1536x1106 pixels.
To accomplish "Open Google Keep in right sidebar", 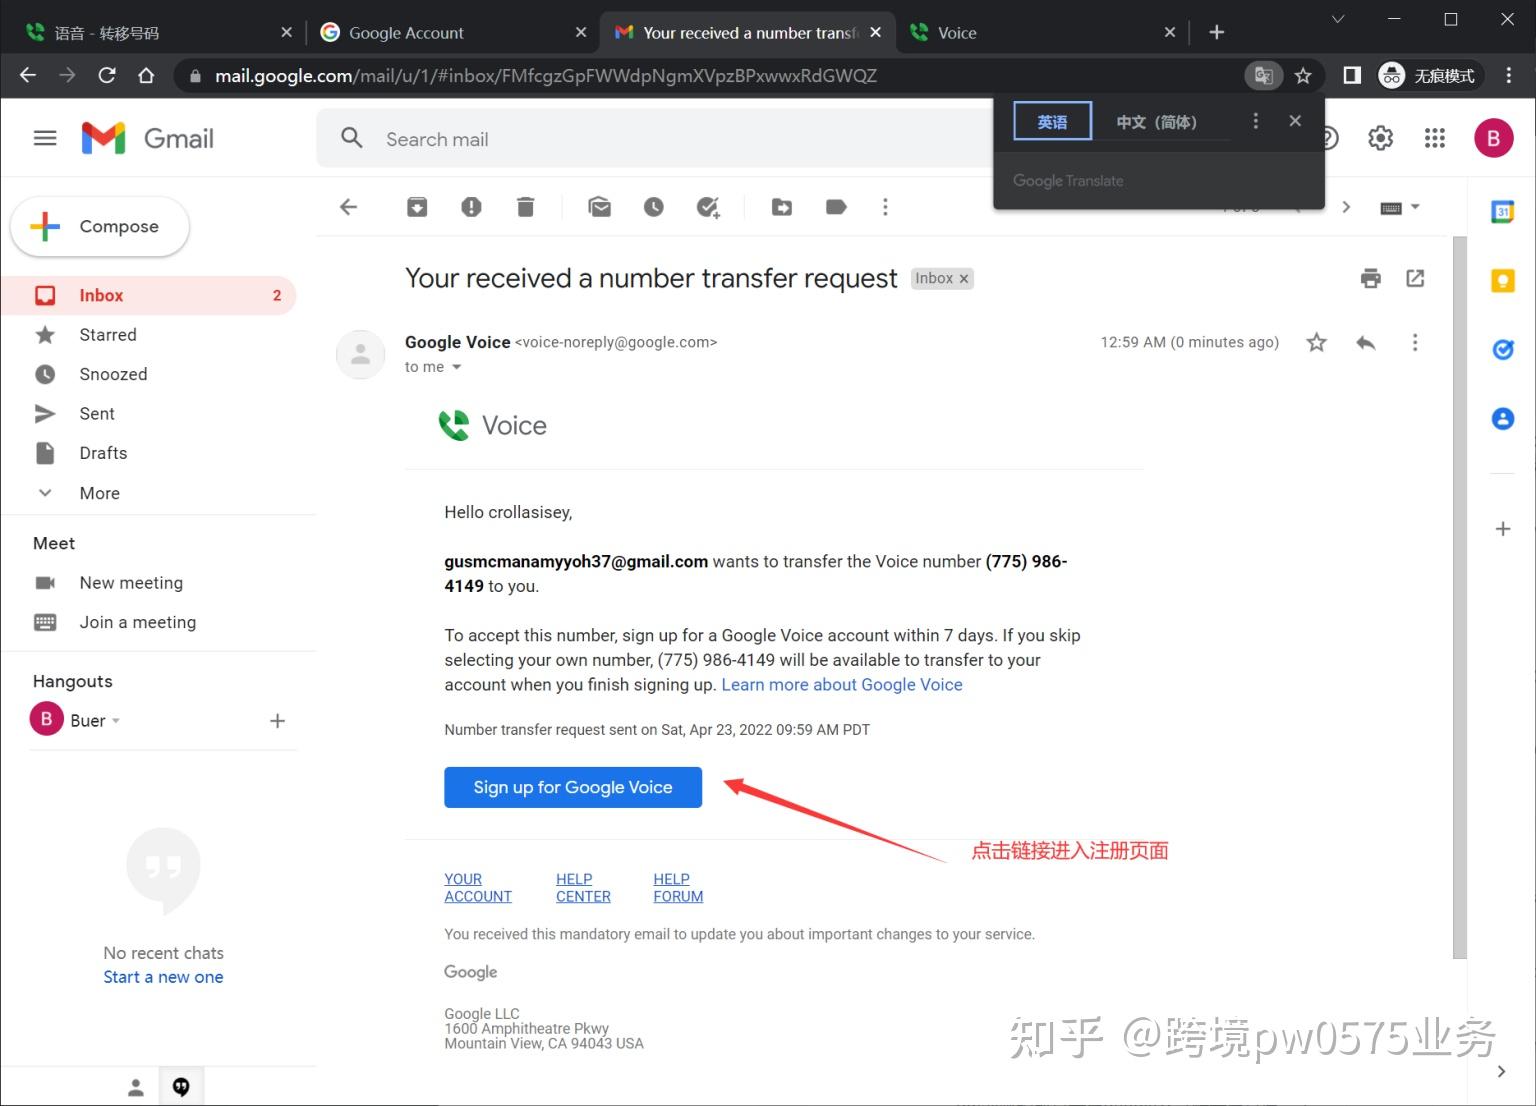I will (1502, 280).
